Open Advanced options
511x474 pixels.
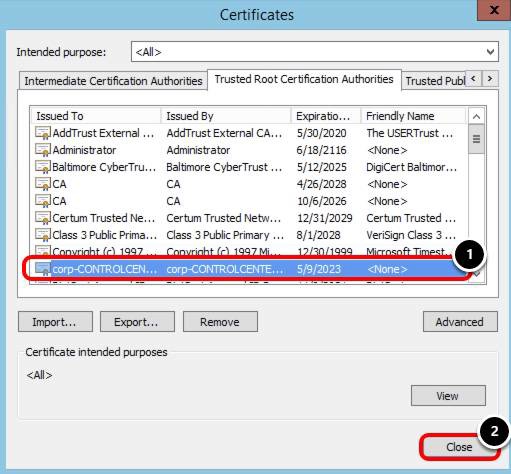point(460,322)
